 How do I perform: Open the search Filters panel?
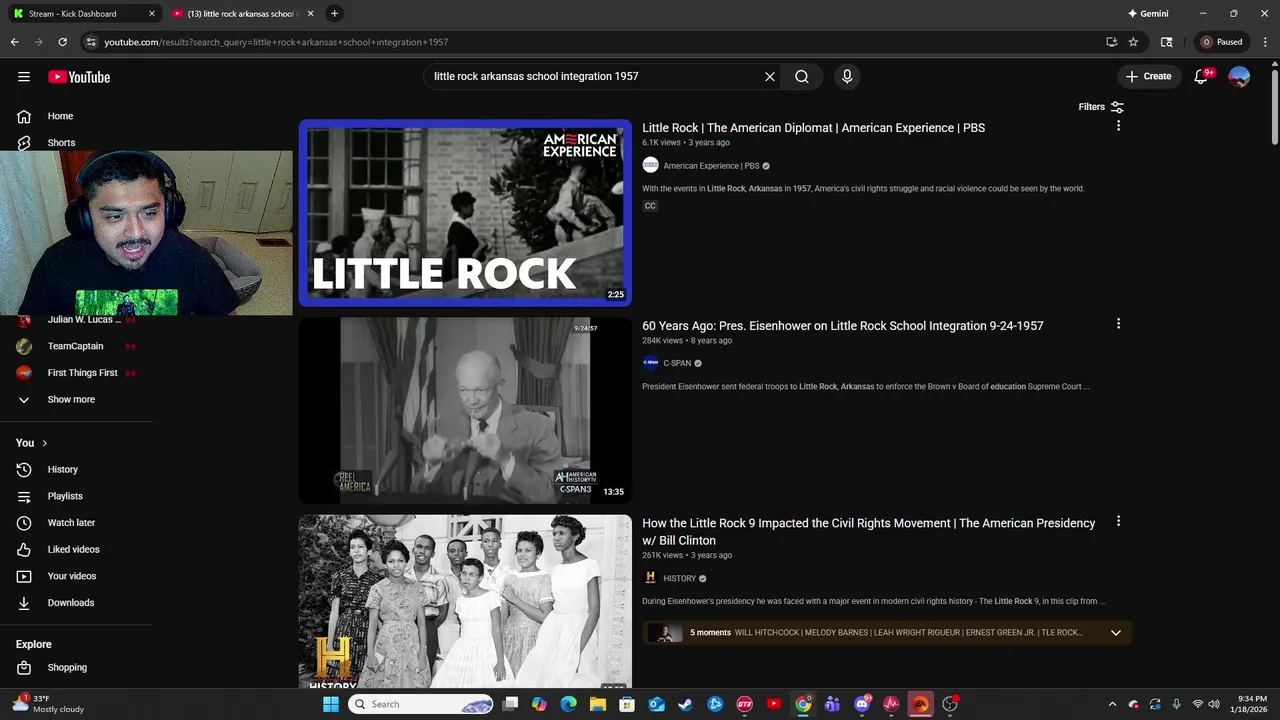coord(1101,107)
